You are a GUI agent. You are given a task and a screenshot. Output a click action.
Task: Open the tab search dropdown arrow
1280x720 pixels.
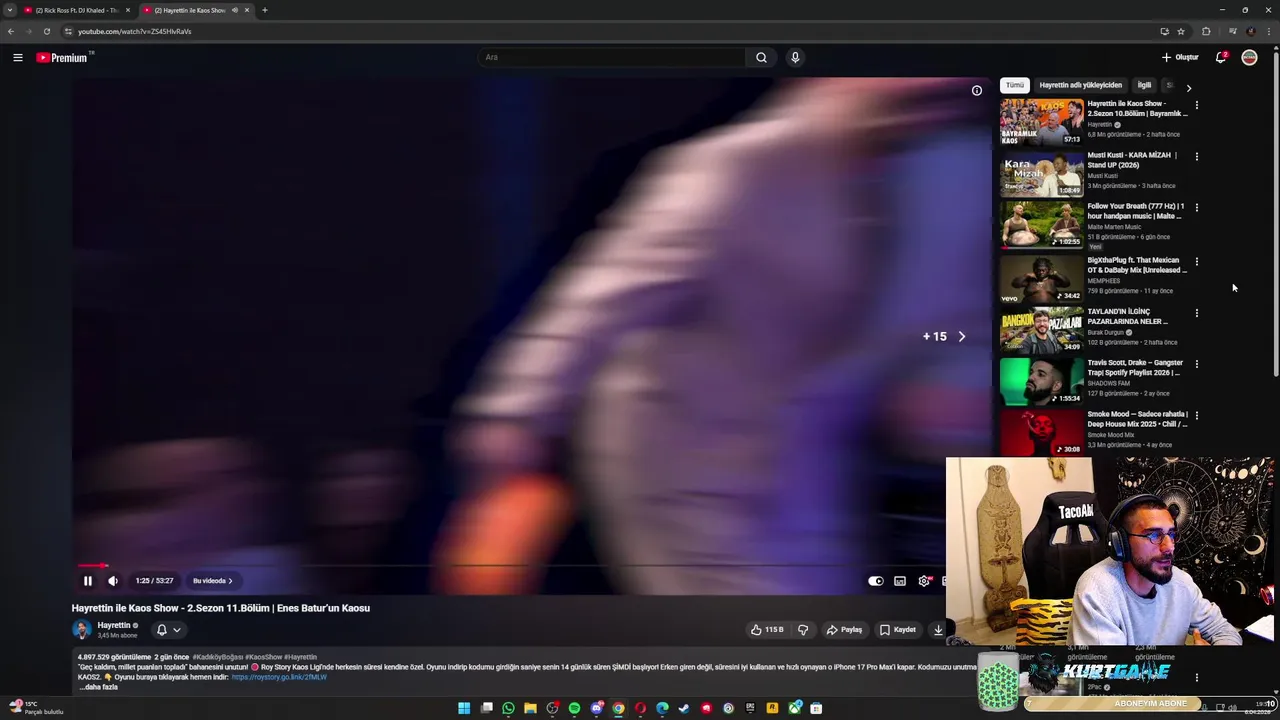[x=9, y=10]
